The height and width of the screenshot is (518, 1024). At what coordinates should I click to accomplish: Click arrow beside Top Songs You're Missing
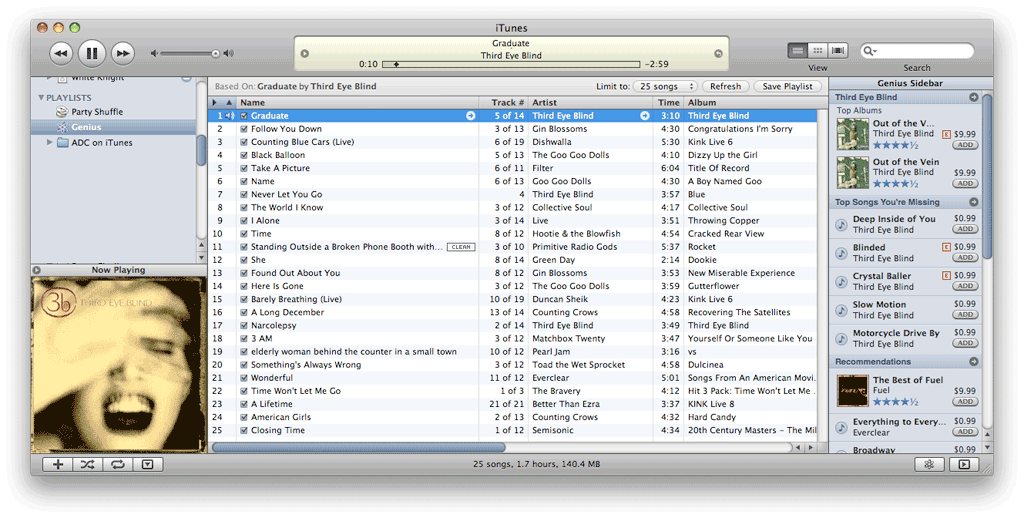(974, 202)
